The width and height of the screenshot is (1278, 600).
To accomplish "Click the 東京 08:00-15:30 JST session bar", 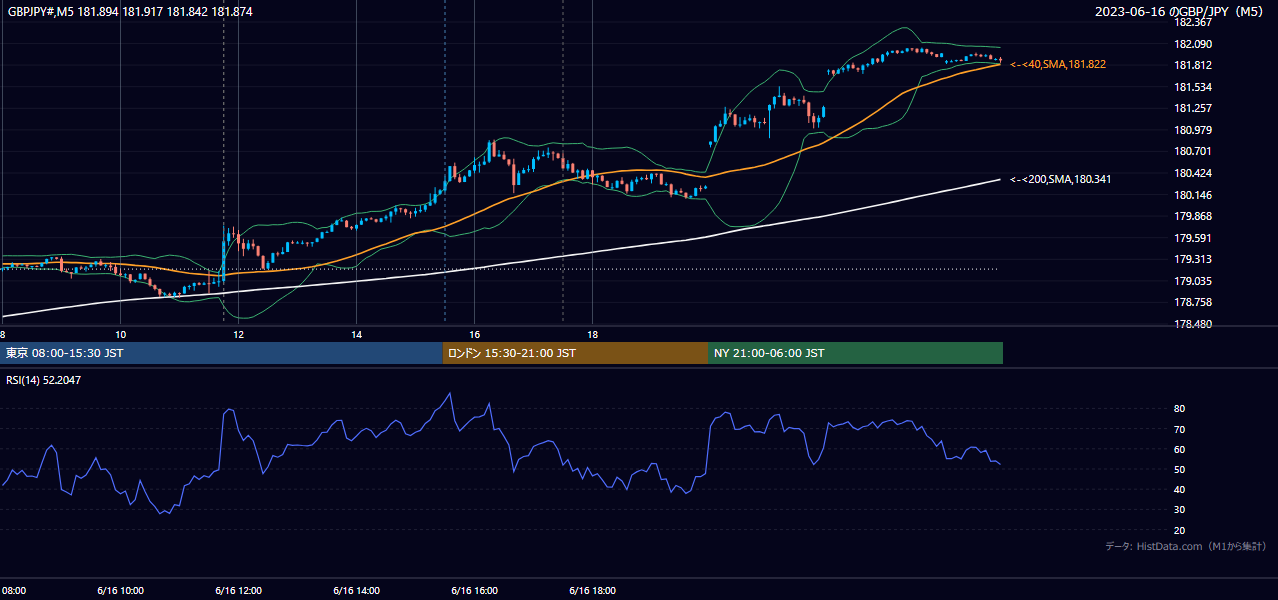I will coord(222,353).
